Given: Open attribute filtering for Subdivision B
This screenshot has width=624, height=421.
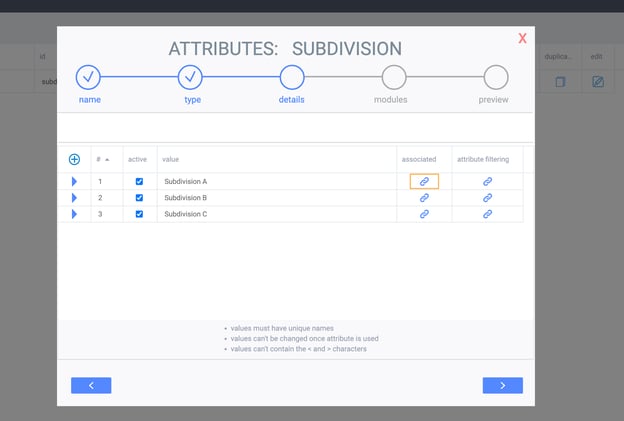Looking at the screenshot, I should [487, 198].
